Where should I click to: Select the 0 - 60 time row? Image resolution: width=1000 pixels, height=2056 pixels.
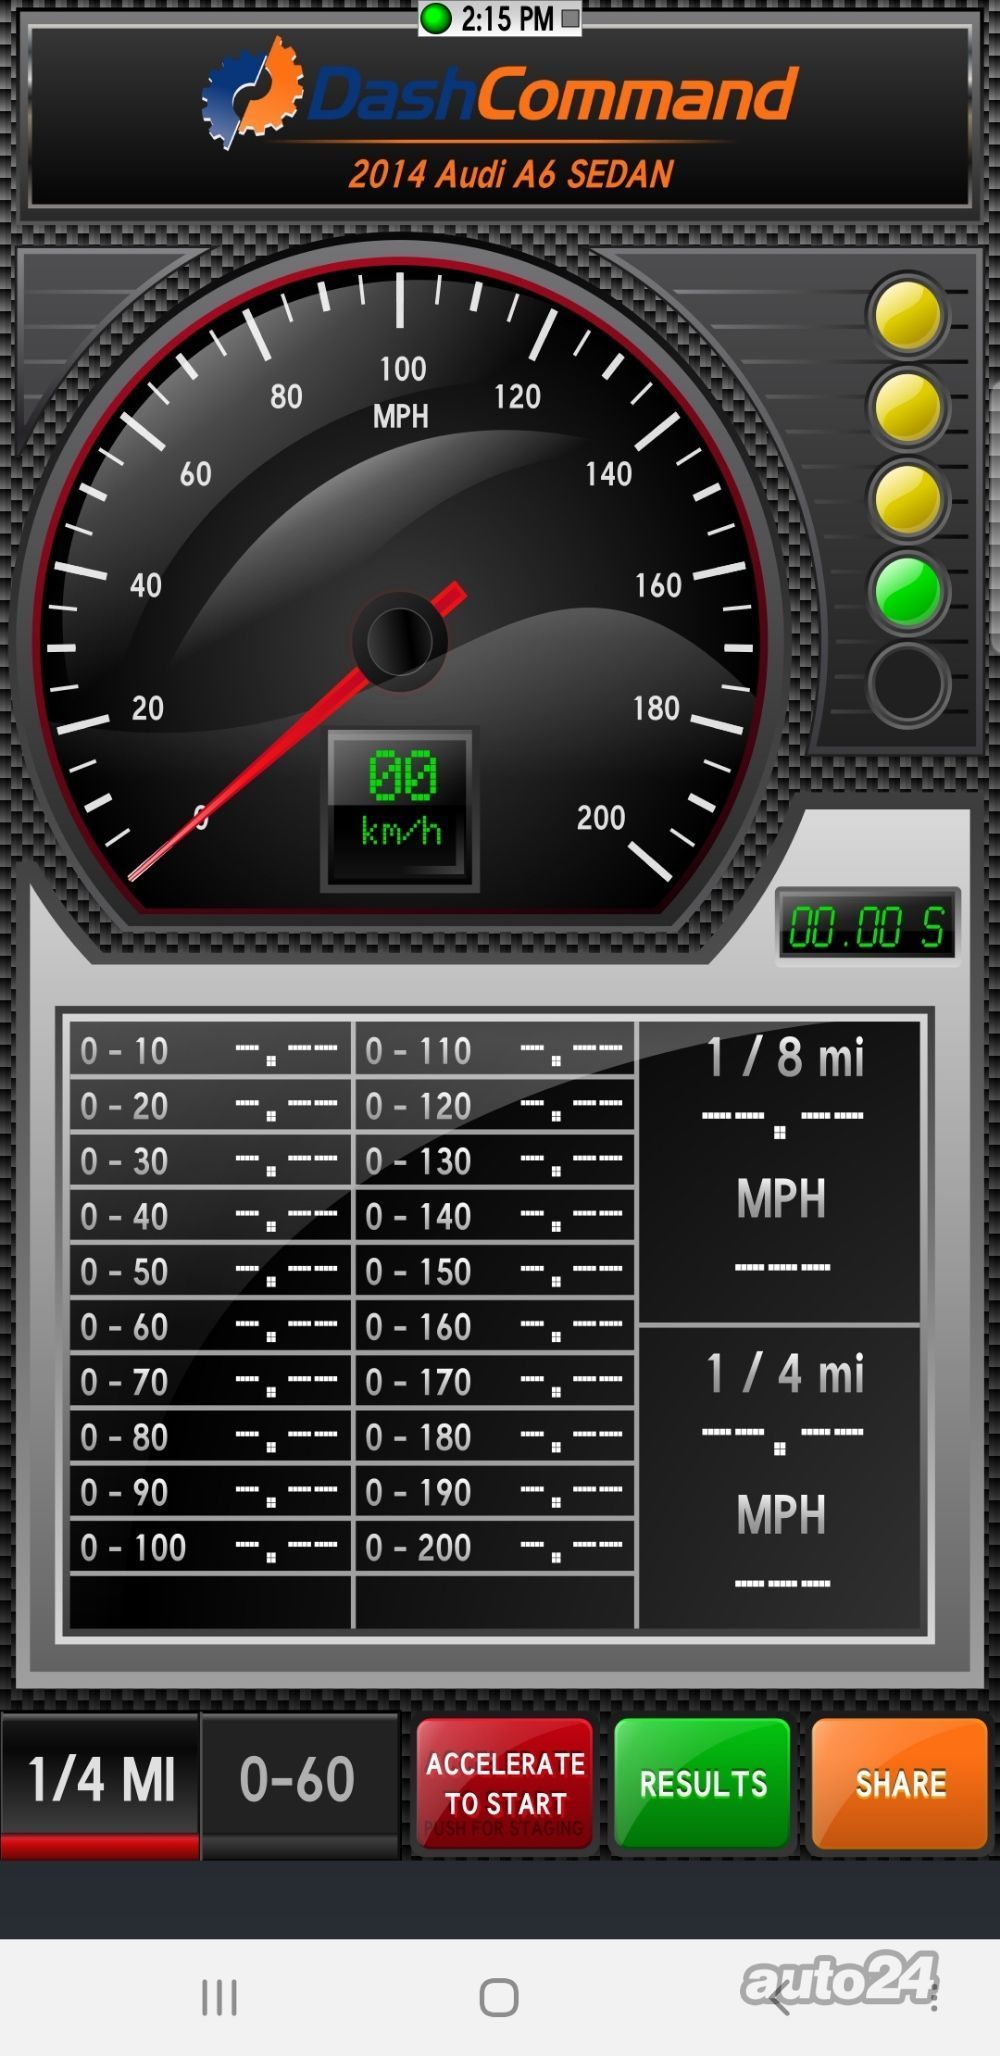coord(210,1327)
